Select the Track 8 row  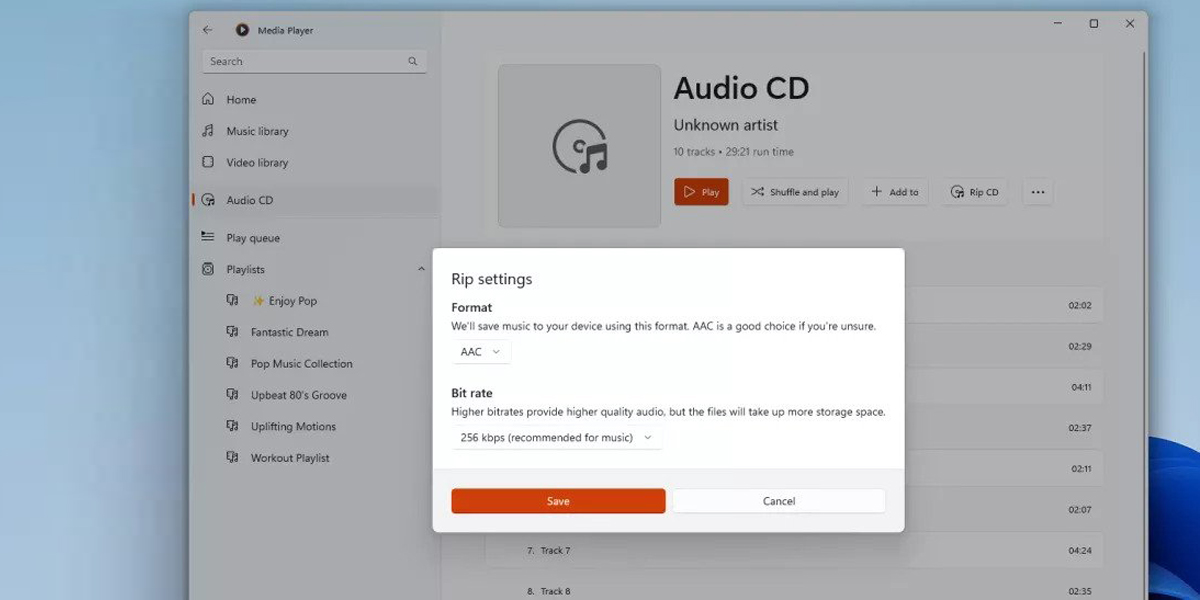click(794, 590)
